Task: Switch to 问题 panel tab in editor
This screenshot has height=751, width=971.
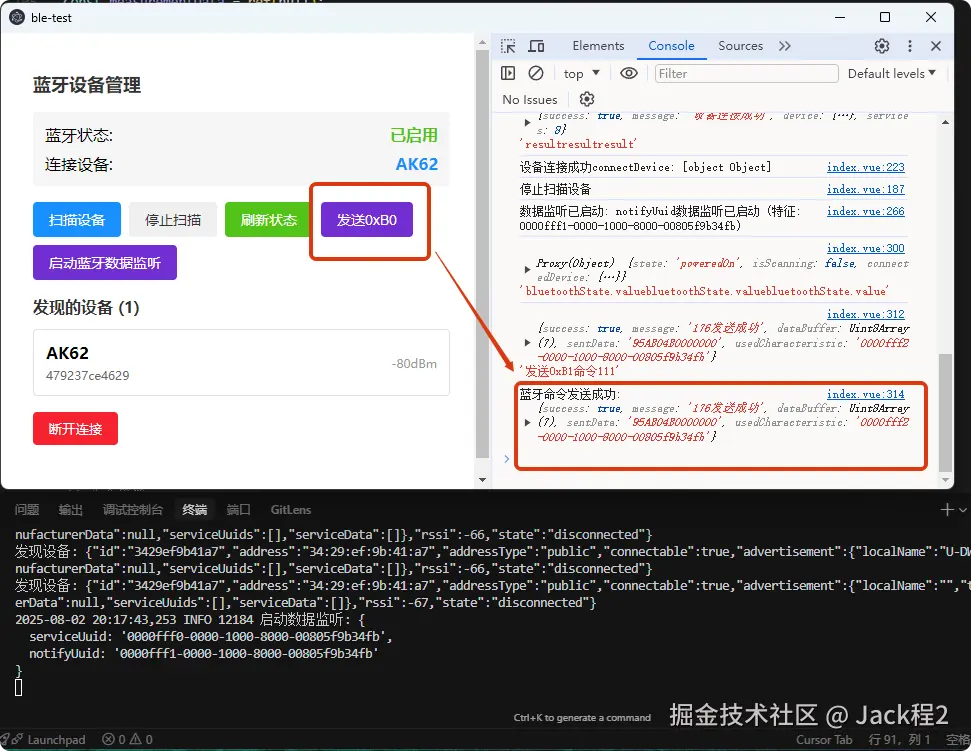Action: pos(27,510)
